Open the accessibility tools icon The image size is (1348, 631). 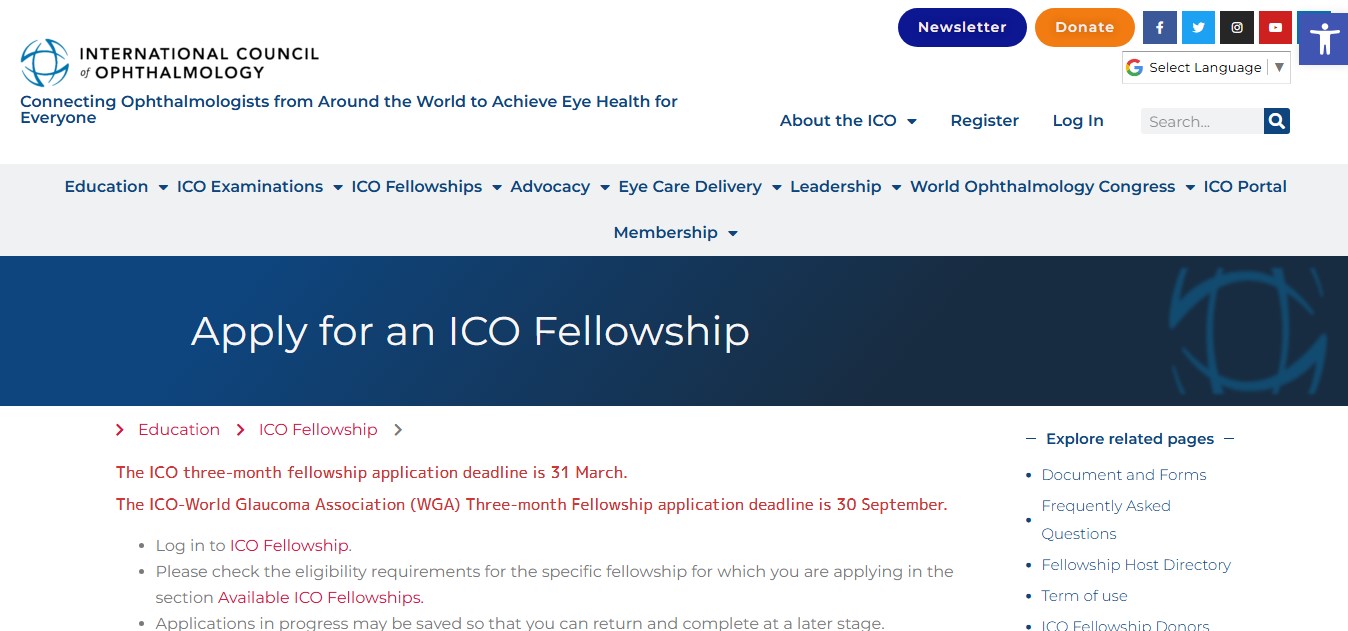tap(1323, 39)
